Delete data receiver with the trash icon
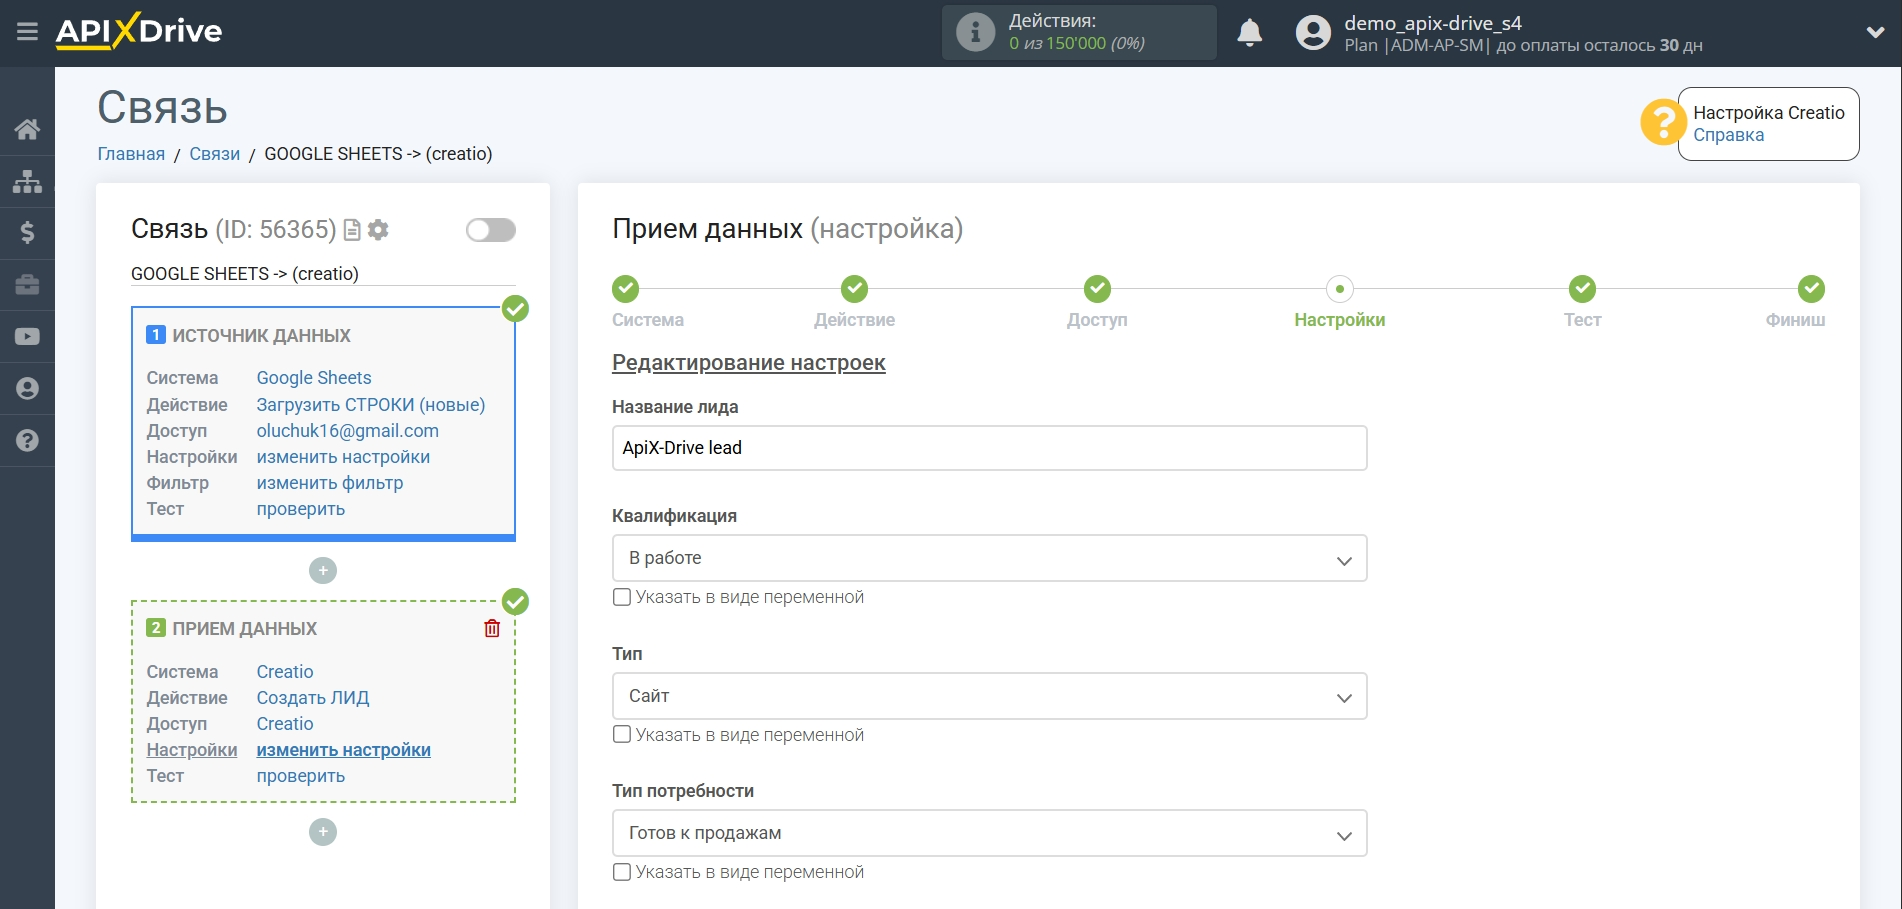 click(492, 628)
